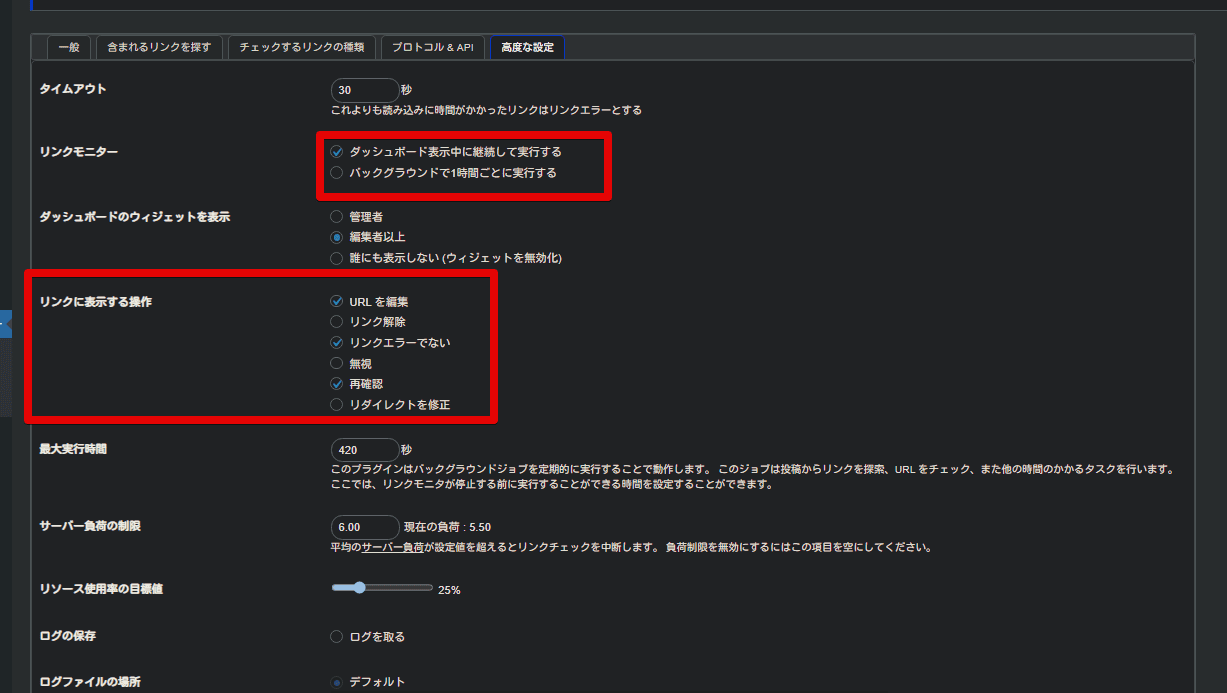The height and width of the screenshot is (693, 1227).
Task: Toggle the 再確認 checkbox
Action: click(337, 383)
